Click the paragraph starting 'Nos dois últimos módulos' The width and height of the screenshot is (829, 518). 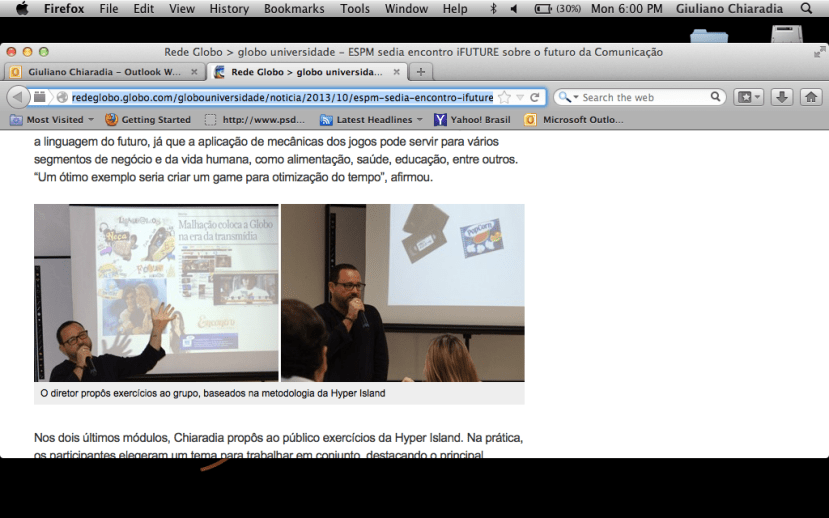point(278,446)
